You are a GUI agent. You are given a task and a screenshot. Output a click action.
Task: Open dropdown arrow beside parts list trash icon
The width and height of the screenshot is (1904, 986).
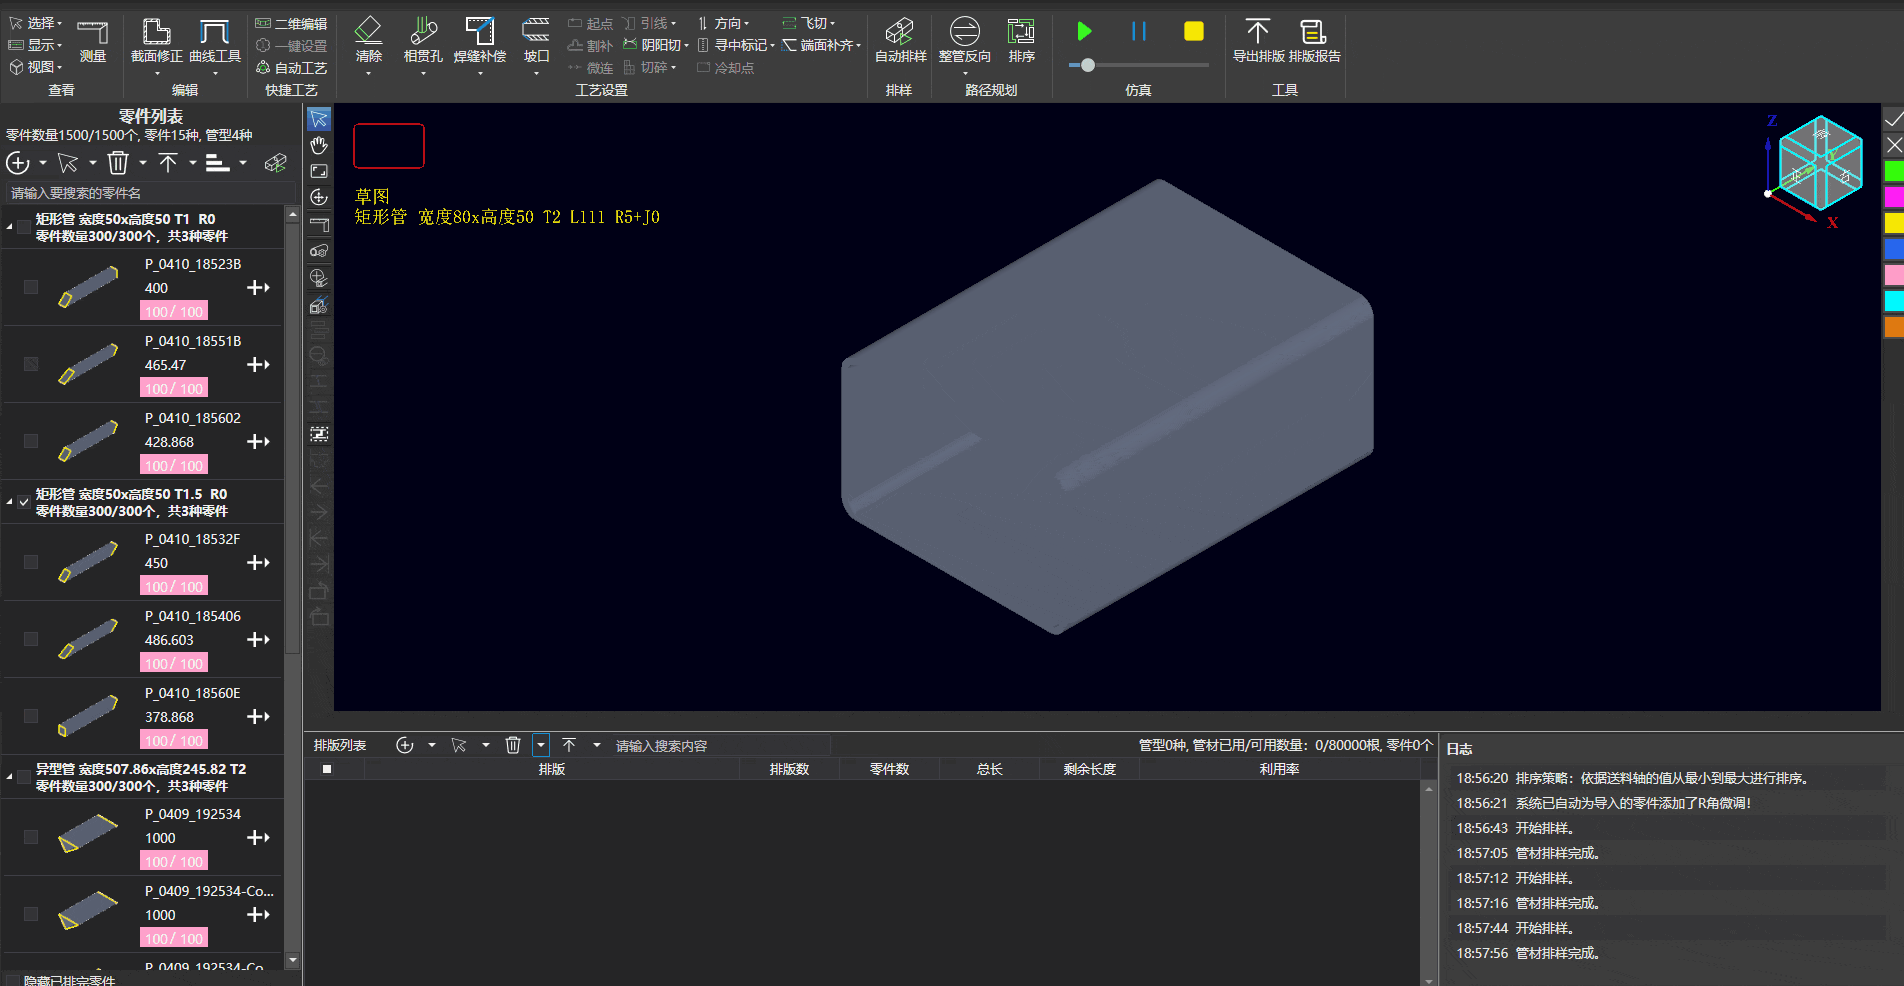point(143,163)
